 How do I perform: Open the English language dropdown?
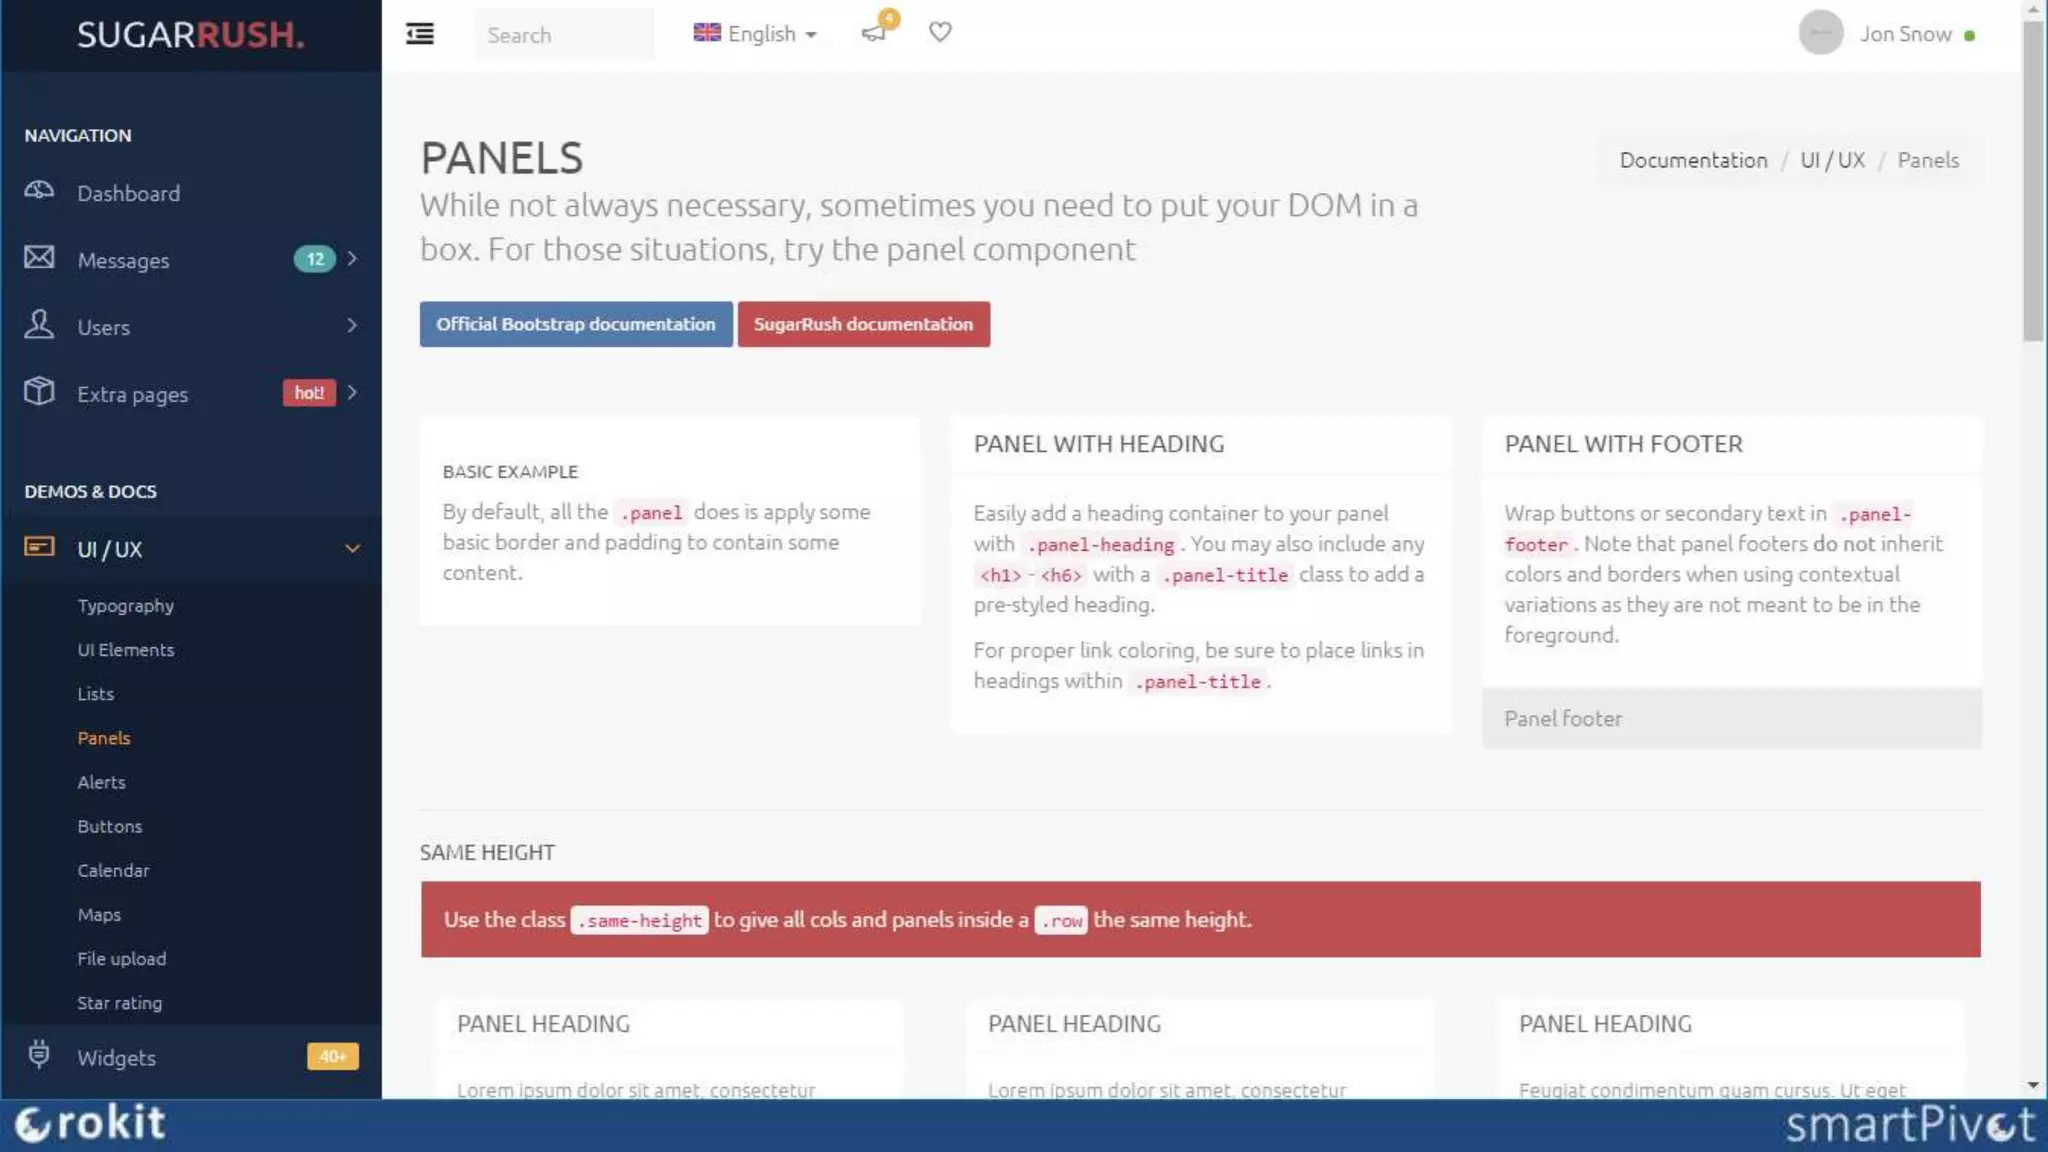pos(756,34)
